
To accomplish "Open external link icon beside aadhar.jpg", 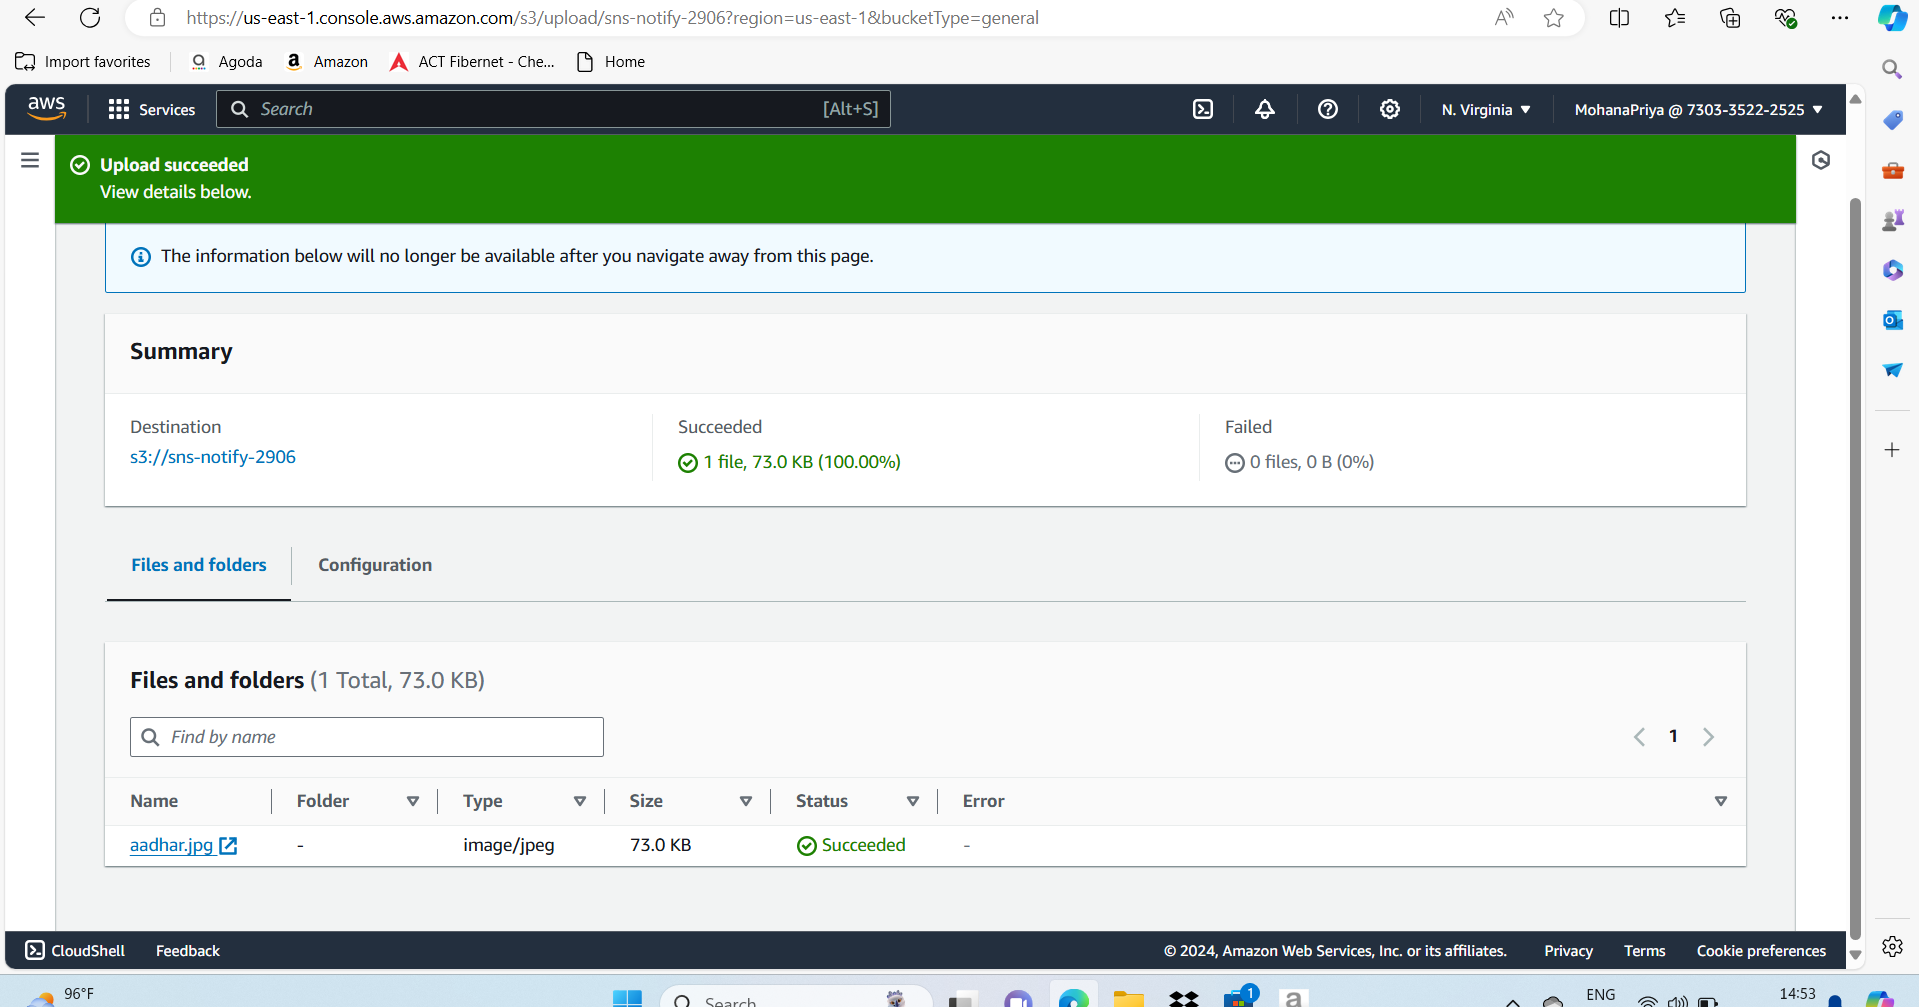I will (x=228, y=846).
